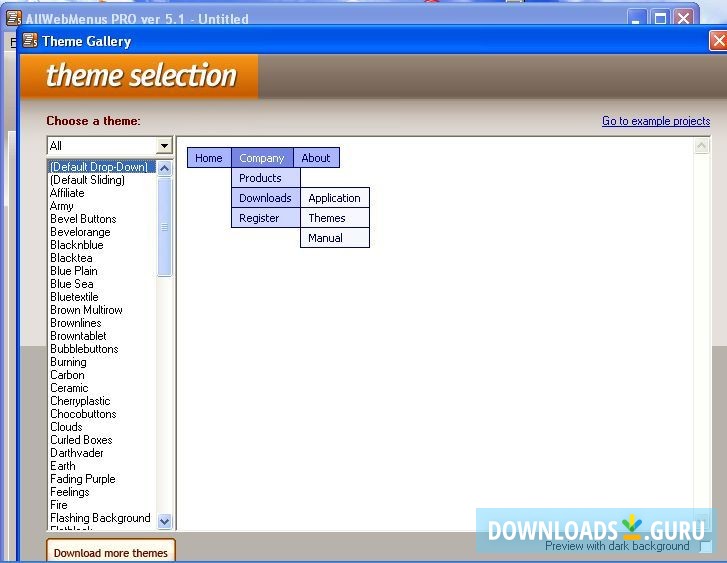This screenshot has width=727, height=563.
Task: Maximize the AllWebMenus PRO window
Action: point(660,19)
